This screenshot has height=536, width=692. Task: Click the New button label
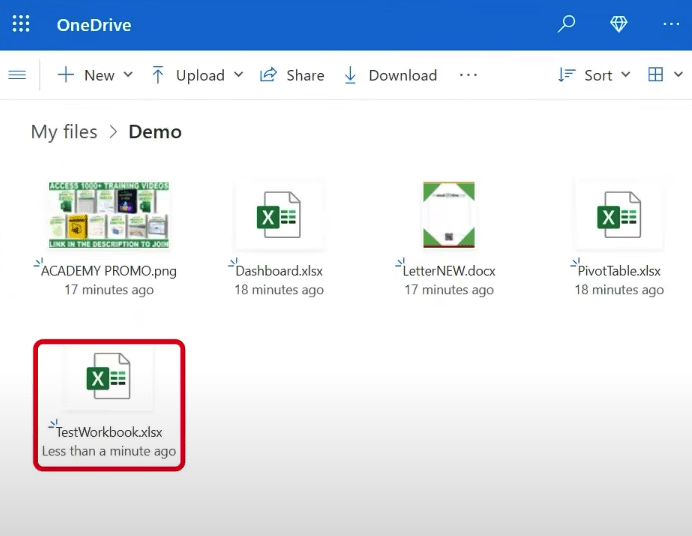point(99,75)
